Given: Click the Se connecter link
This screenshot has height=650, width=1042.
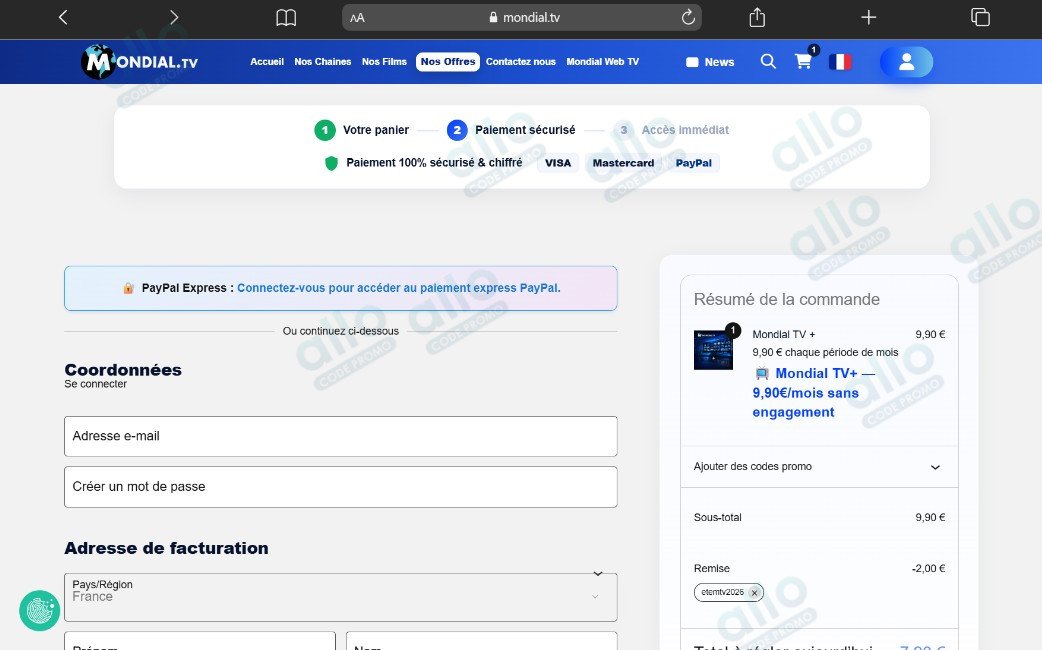Looking at the screenshot, I should point(96,384).
